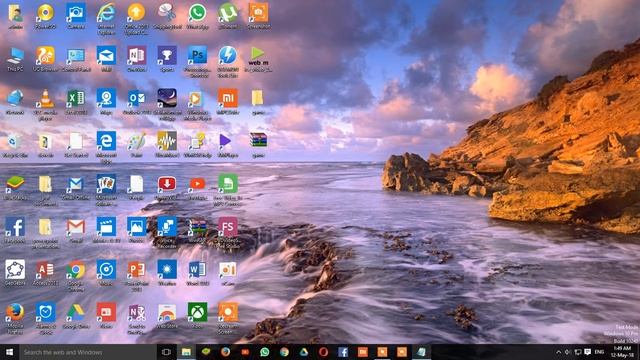Viewport: 640px width, 360px height.
Task: Open the Start menu
Action: point(9,352)
